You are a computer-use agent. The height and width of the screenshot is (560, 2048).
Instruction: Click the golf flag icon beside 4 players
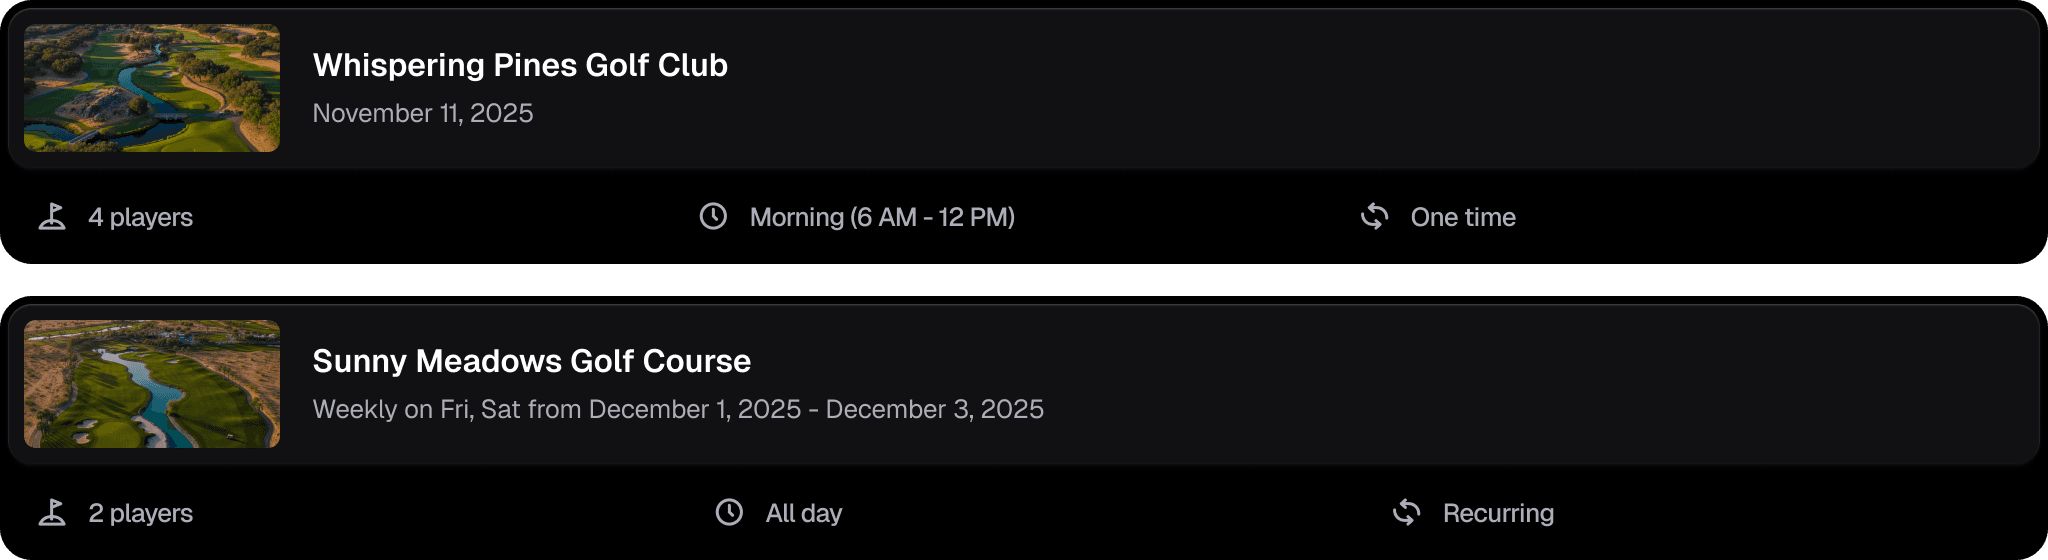point(52,217)
